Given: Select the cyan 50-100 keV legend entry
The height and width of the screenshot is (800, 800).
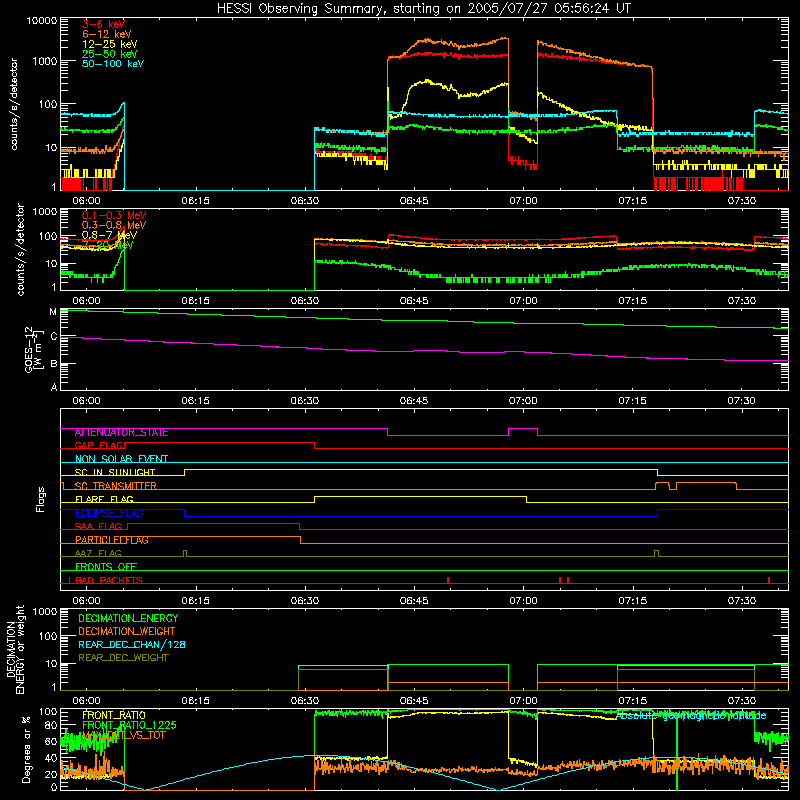Looking at the screenshot, I should [113, 64].
